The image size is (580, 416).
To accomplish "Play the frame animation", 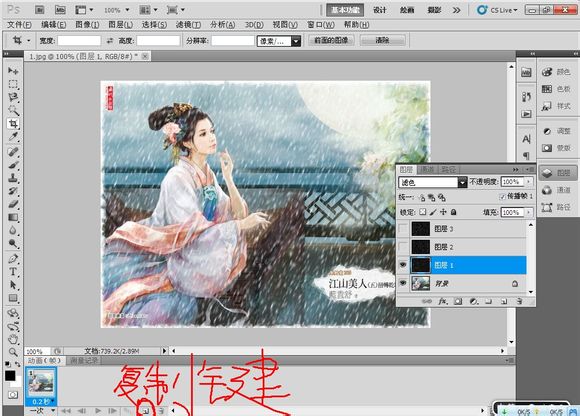I will (98, 410).
